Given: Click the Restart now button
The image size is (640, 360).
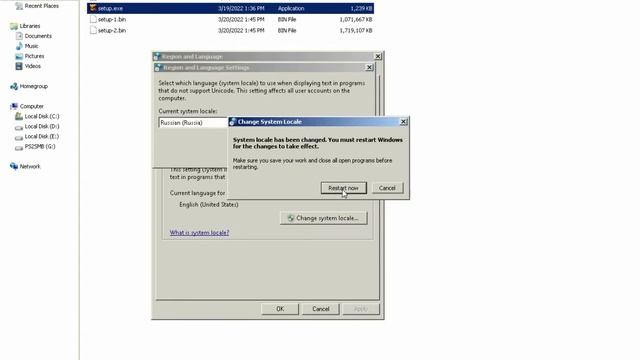Looking at the screenshot, I should point(344,188).
